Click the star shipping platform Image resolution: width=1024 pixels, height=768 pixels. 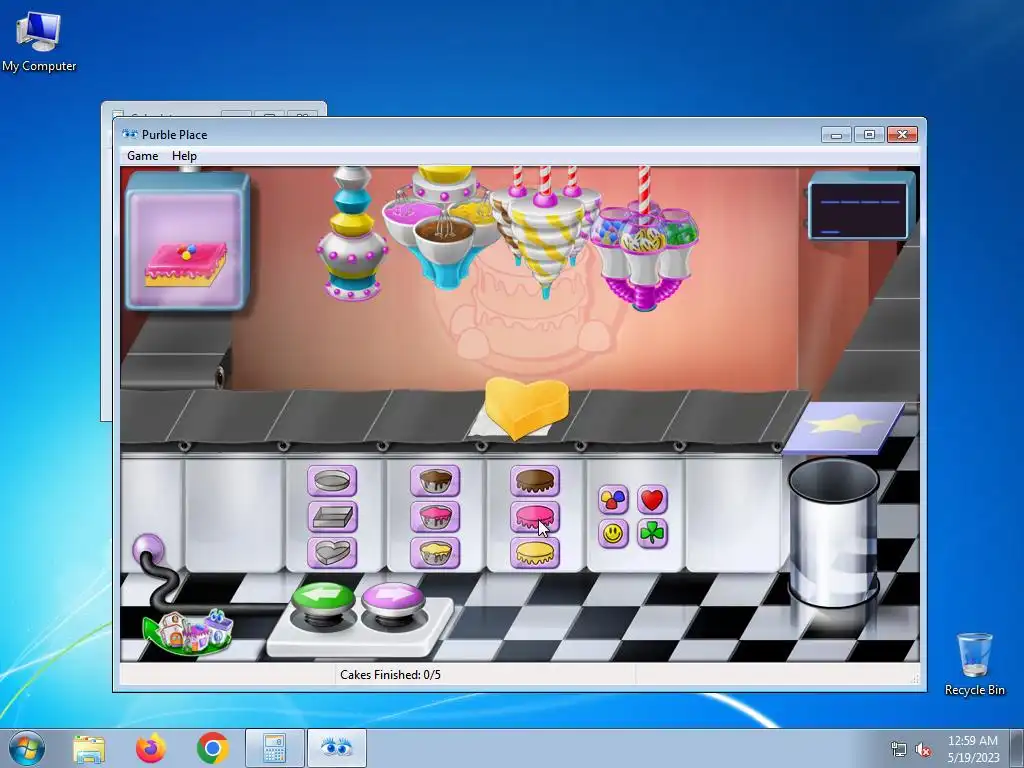(x=842, y=427)
